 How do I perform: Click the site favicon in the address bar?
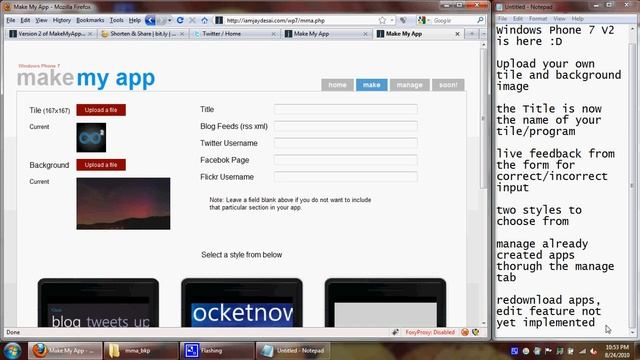(219, 20)
